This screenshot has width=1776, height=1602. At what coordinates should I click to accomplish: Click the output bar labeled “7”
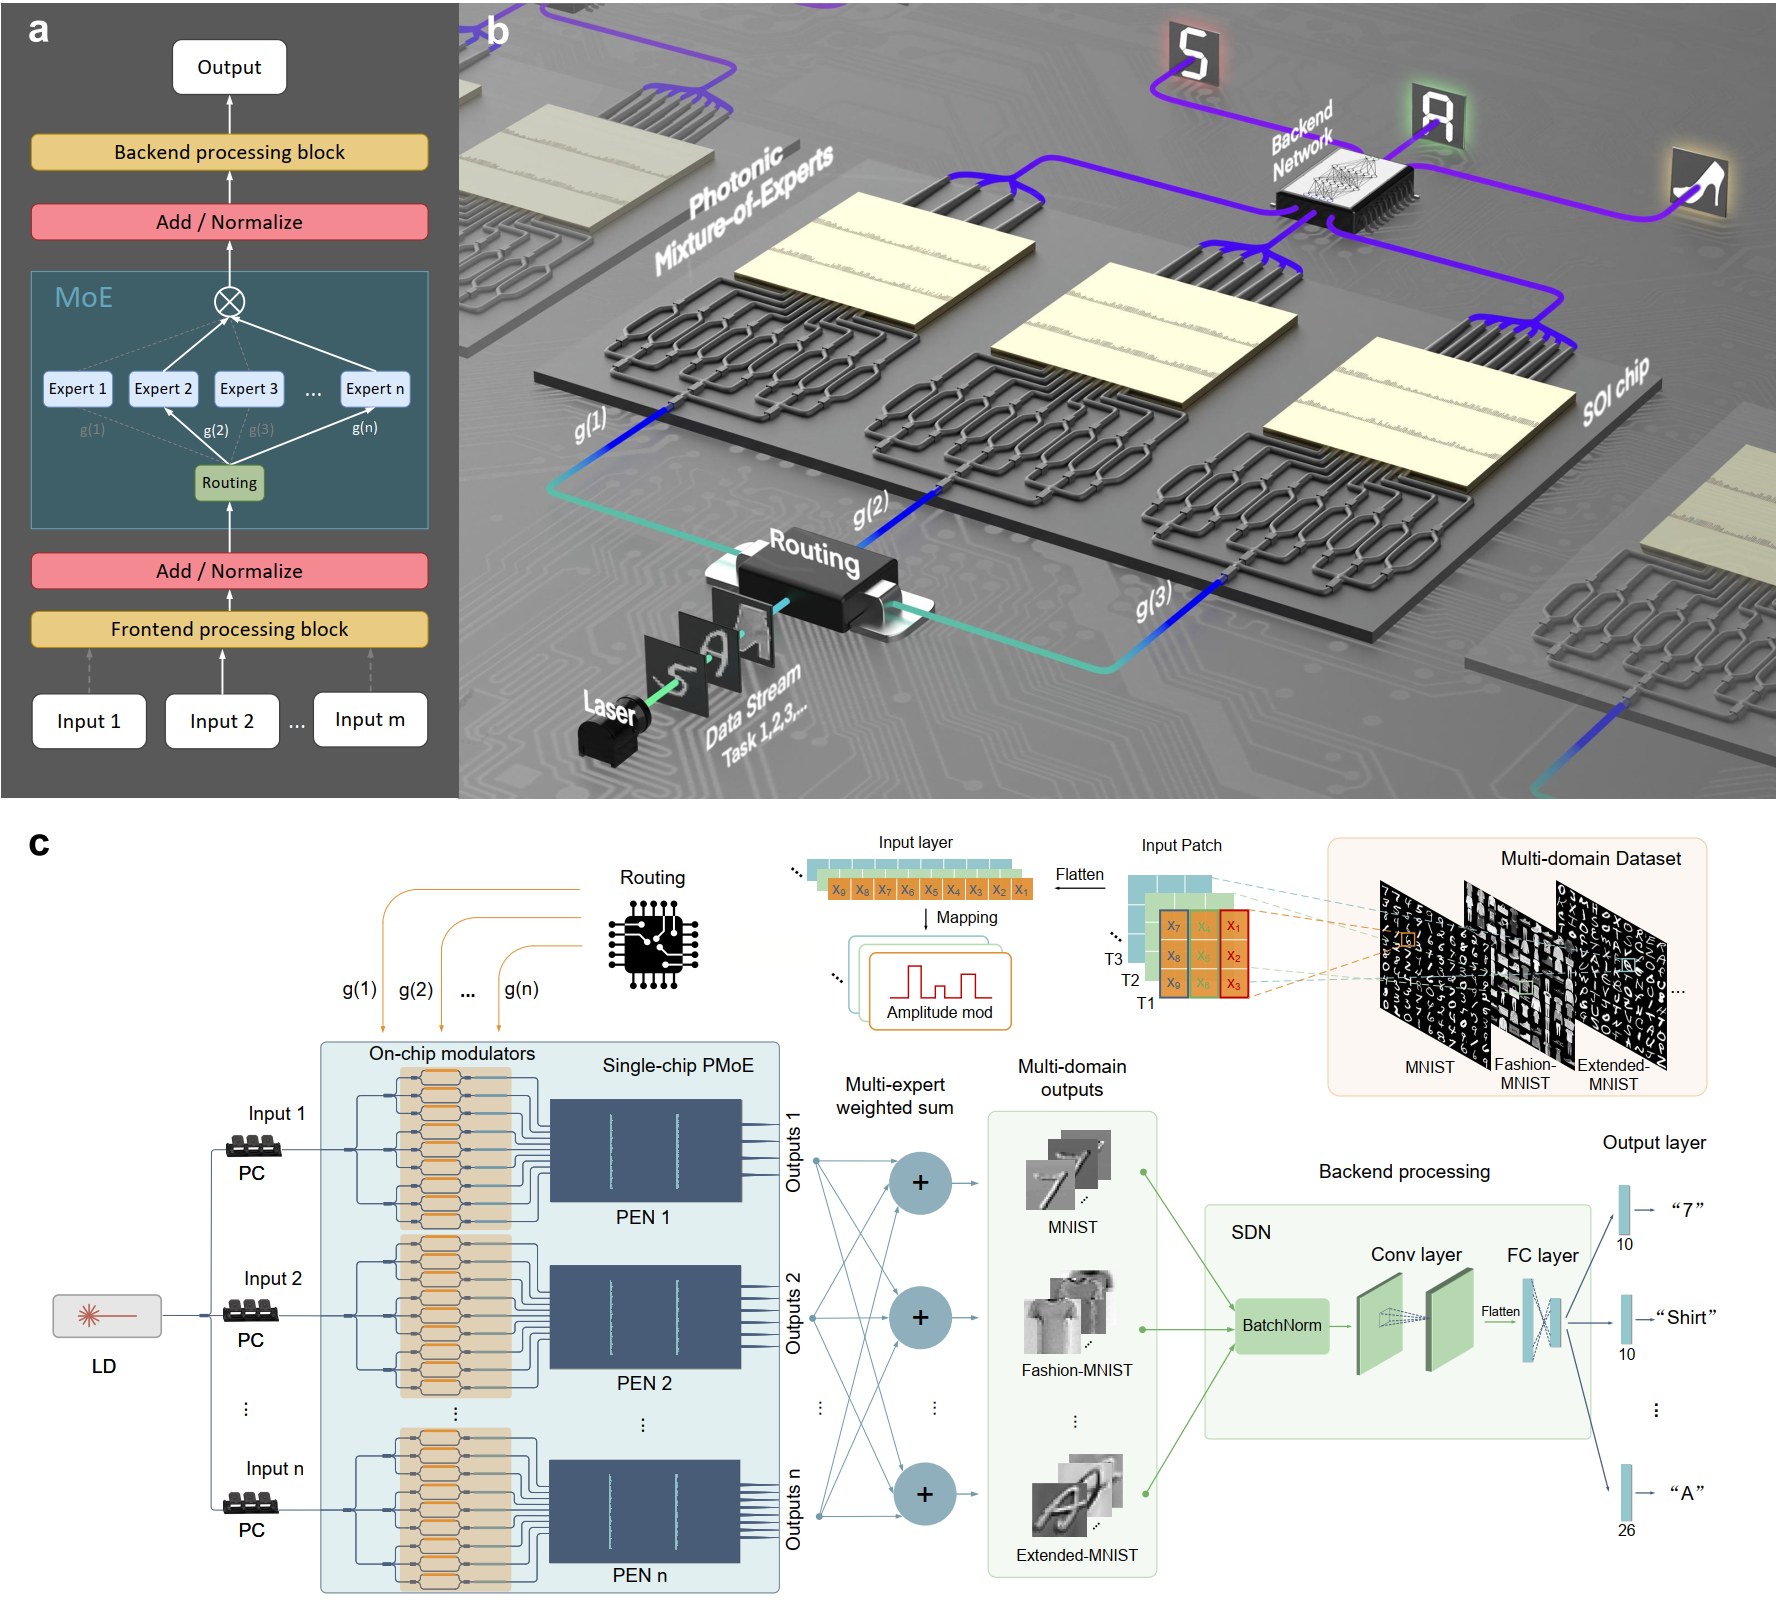coord(1624,1210)
